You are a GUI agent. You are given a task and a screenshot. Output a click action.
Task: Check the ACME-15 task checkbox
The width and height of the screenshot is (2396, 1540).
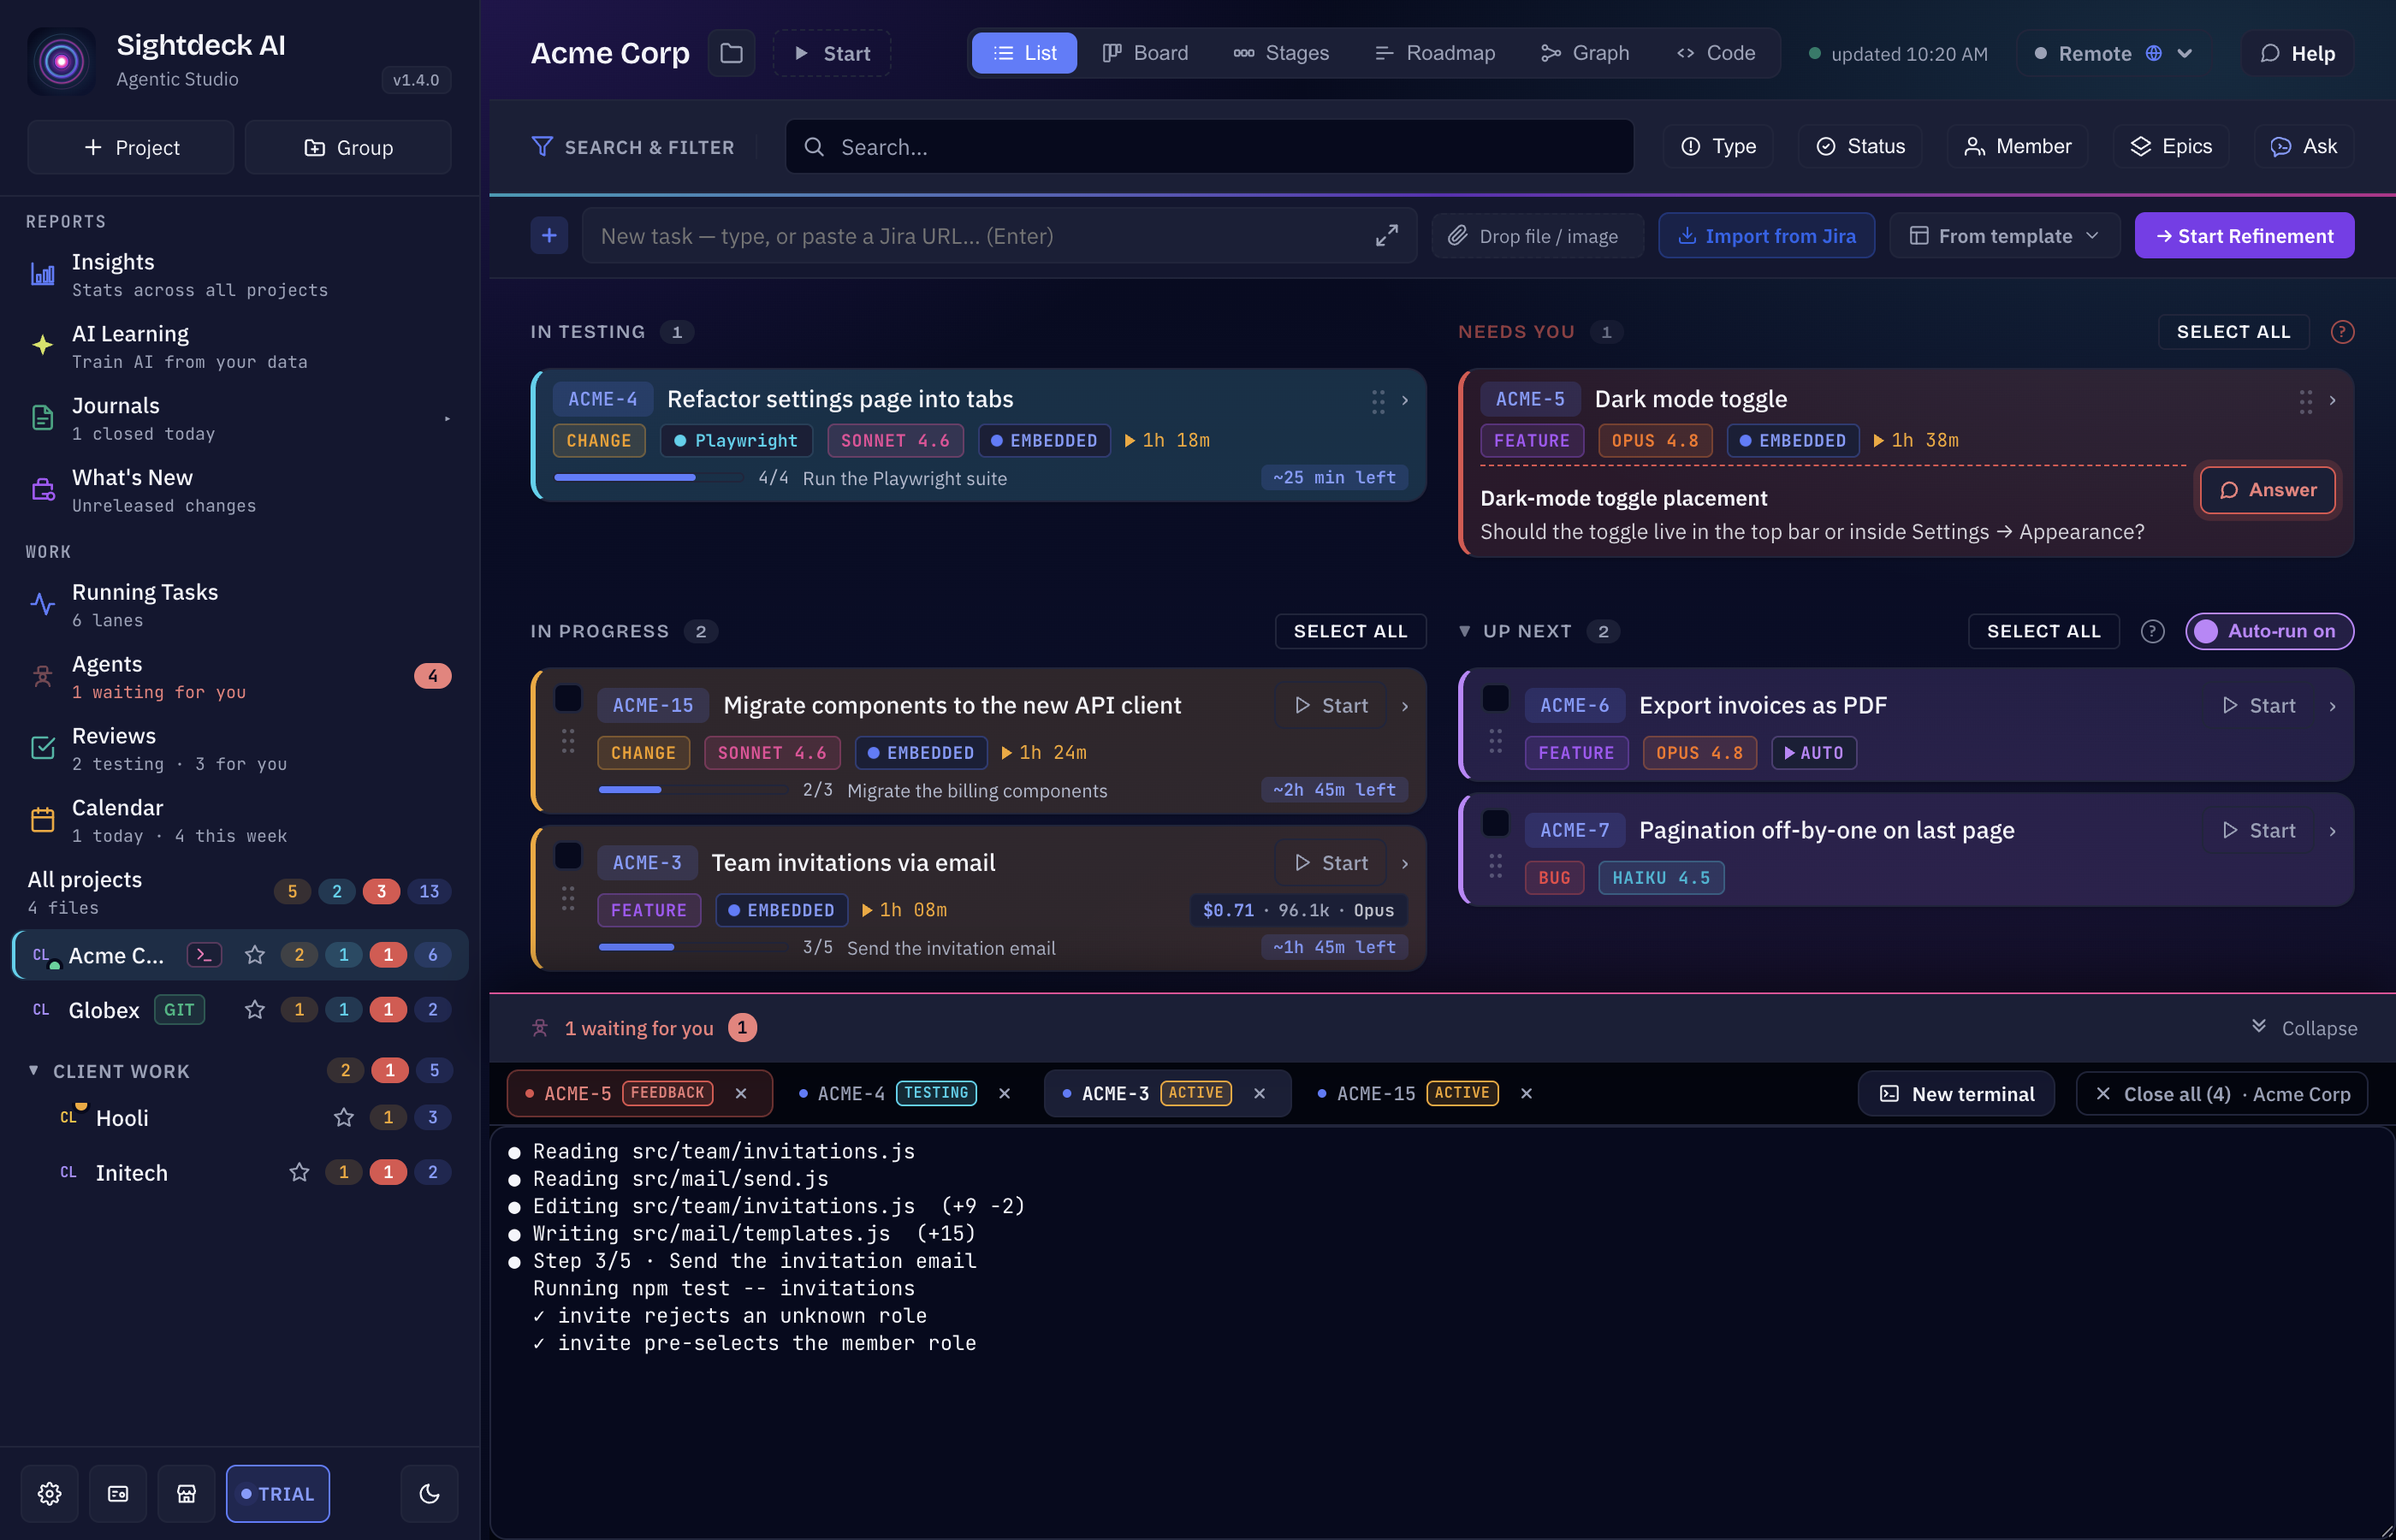click(568, 697)
